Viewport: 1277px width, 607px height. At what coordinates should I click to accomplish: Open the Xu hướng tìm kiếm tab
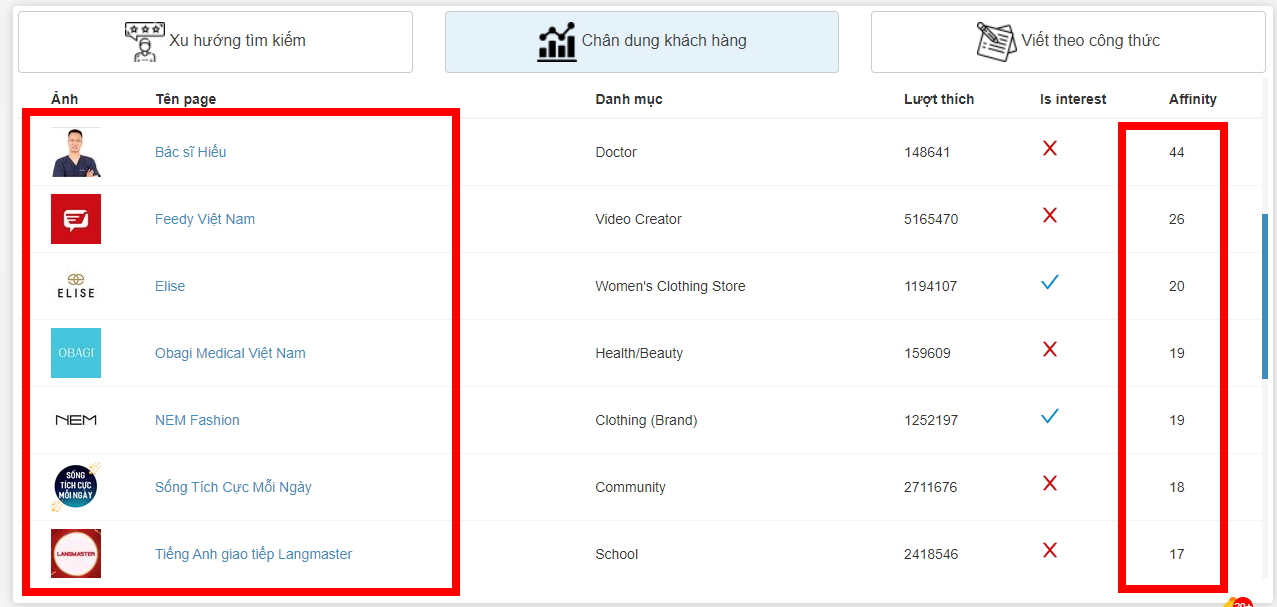click(215, 42)
